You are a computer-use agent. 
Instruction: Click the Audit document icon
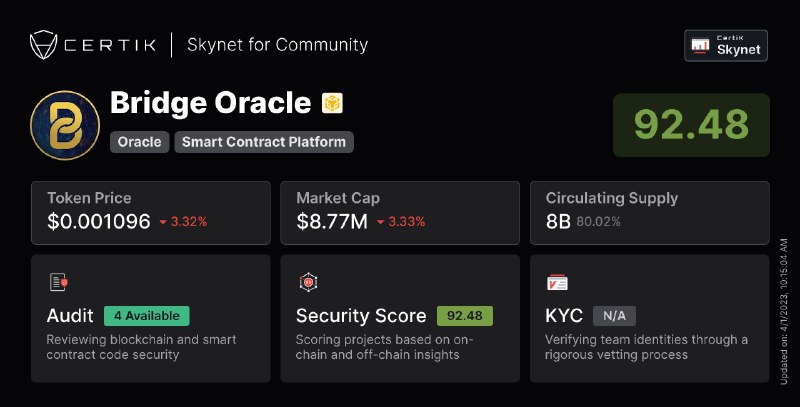coord(59,282)
